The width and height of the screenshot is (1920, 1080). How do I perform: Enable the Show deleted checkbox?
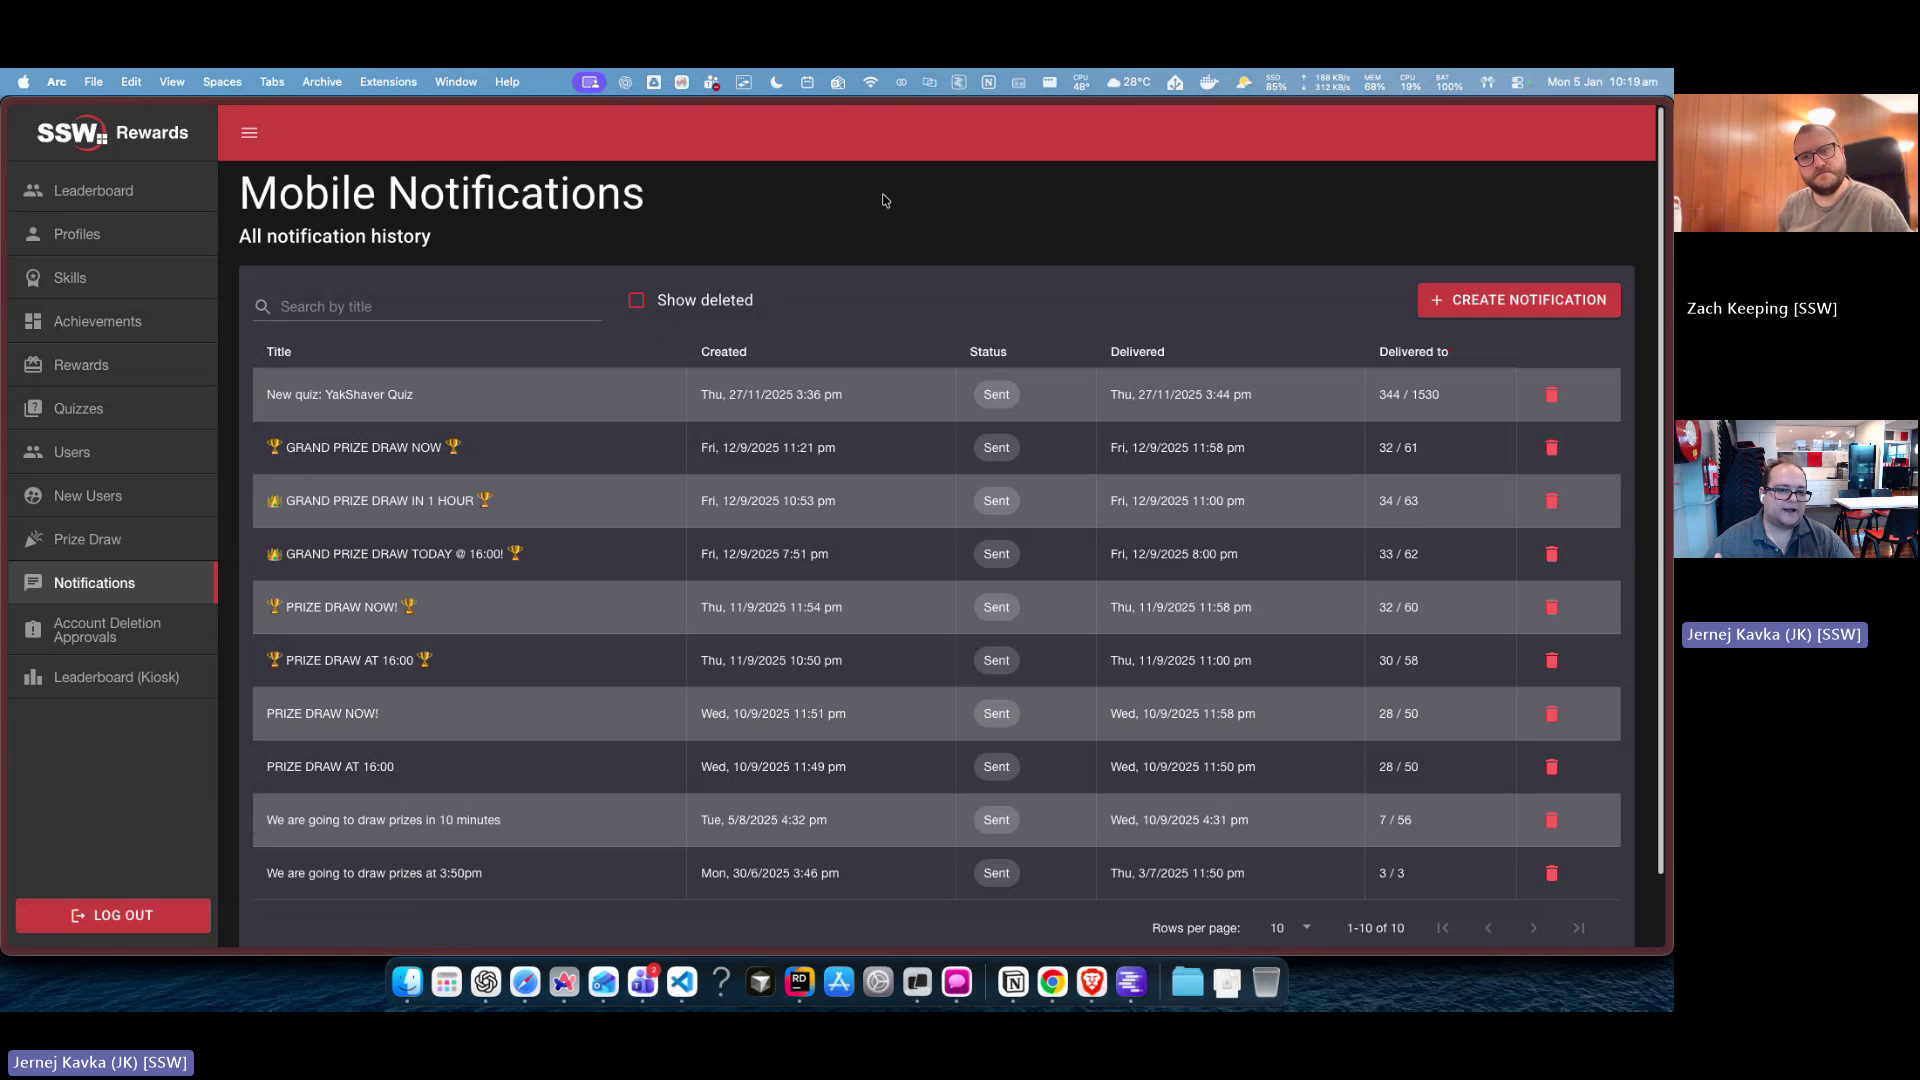637,299
